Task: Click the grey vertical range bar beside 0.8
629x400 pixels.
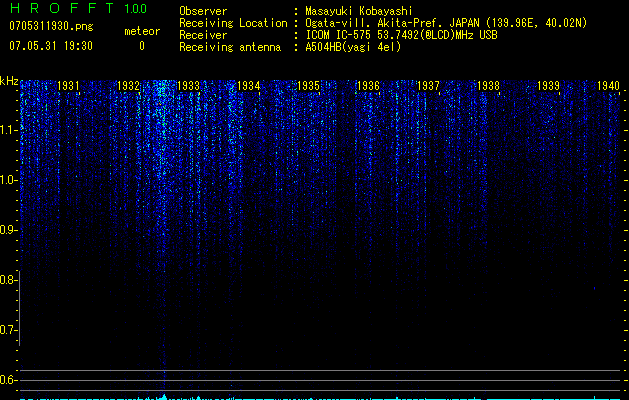Action: click(19, 308)
